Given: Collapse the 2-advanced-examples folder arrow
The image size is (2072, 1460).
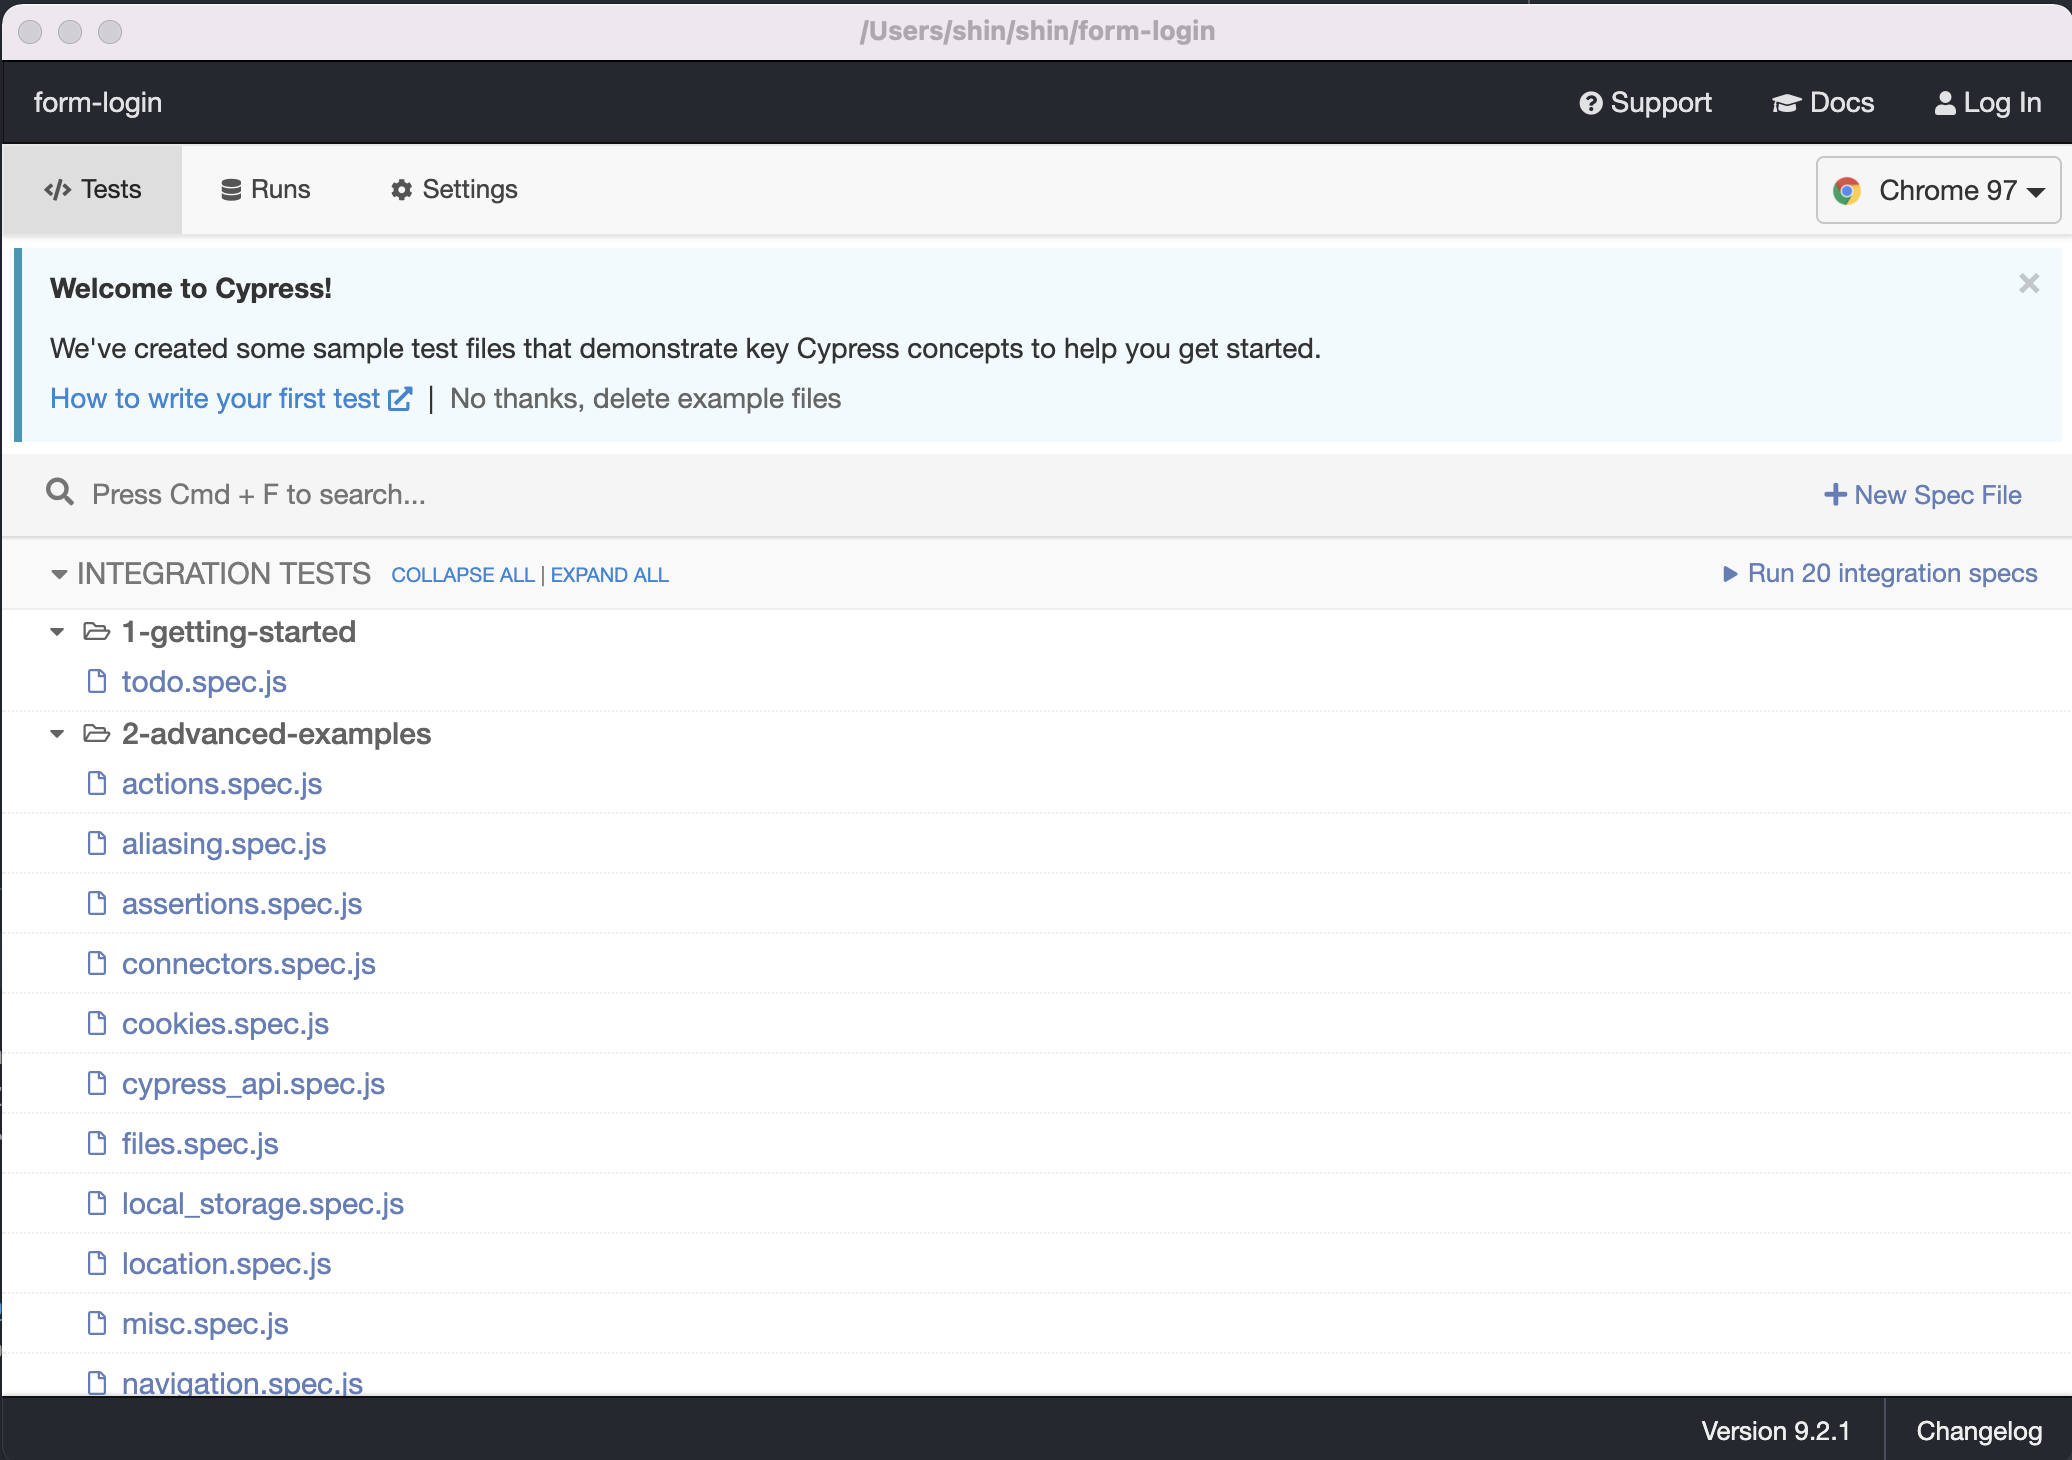Looking at the screenshot, I should pyautogui.click(x=57, y=734).
